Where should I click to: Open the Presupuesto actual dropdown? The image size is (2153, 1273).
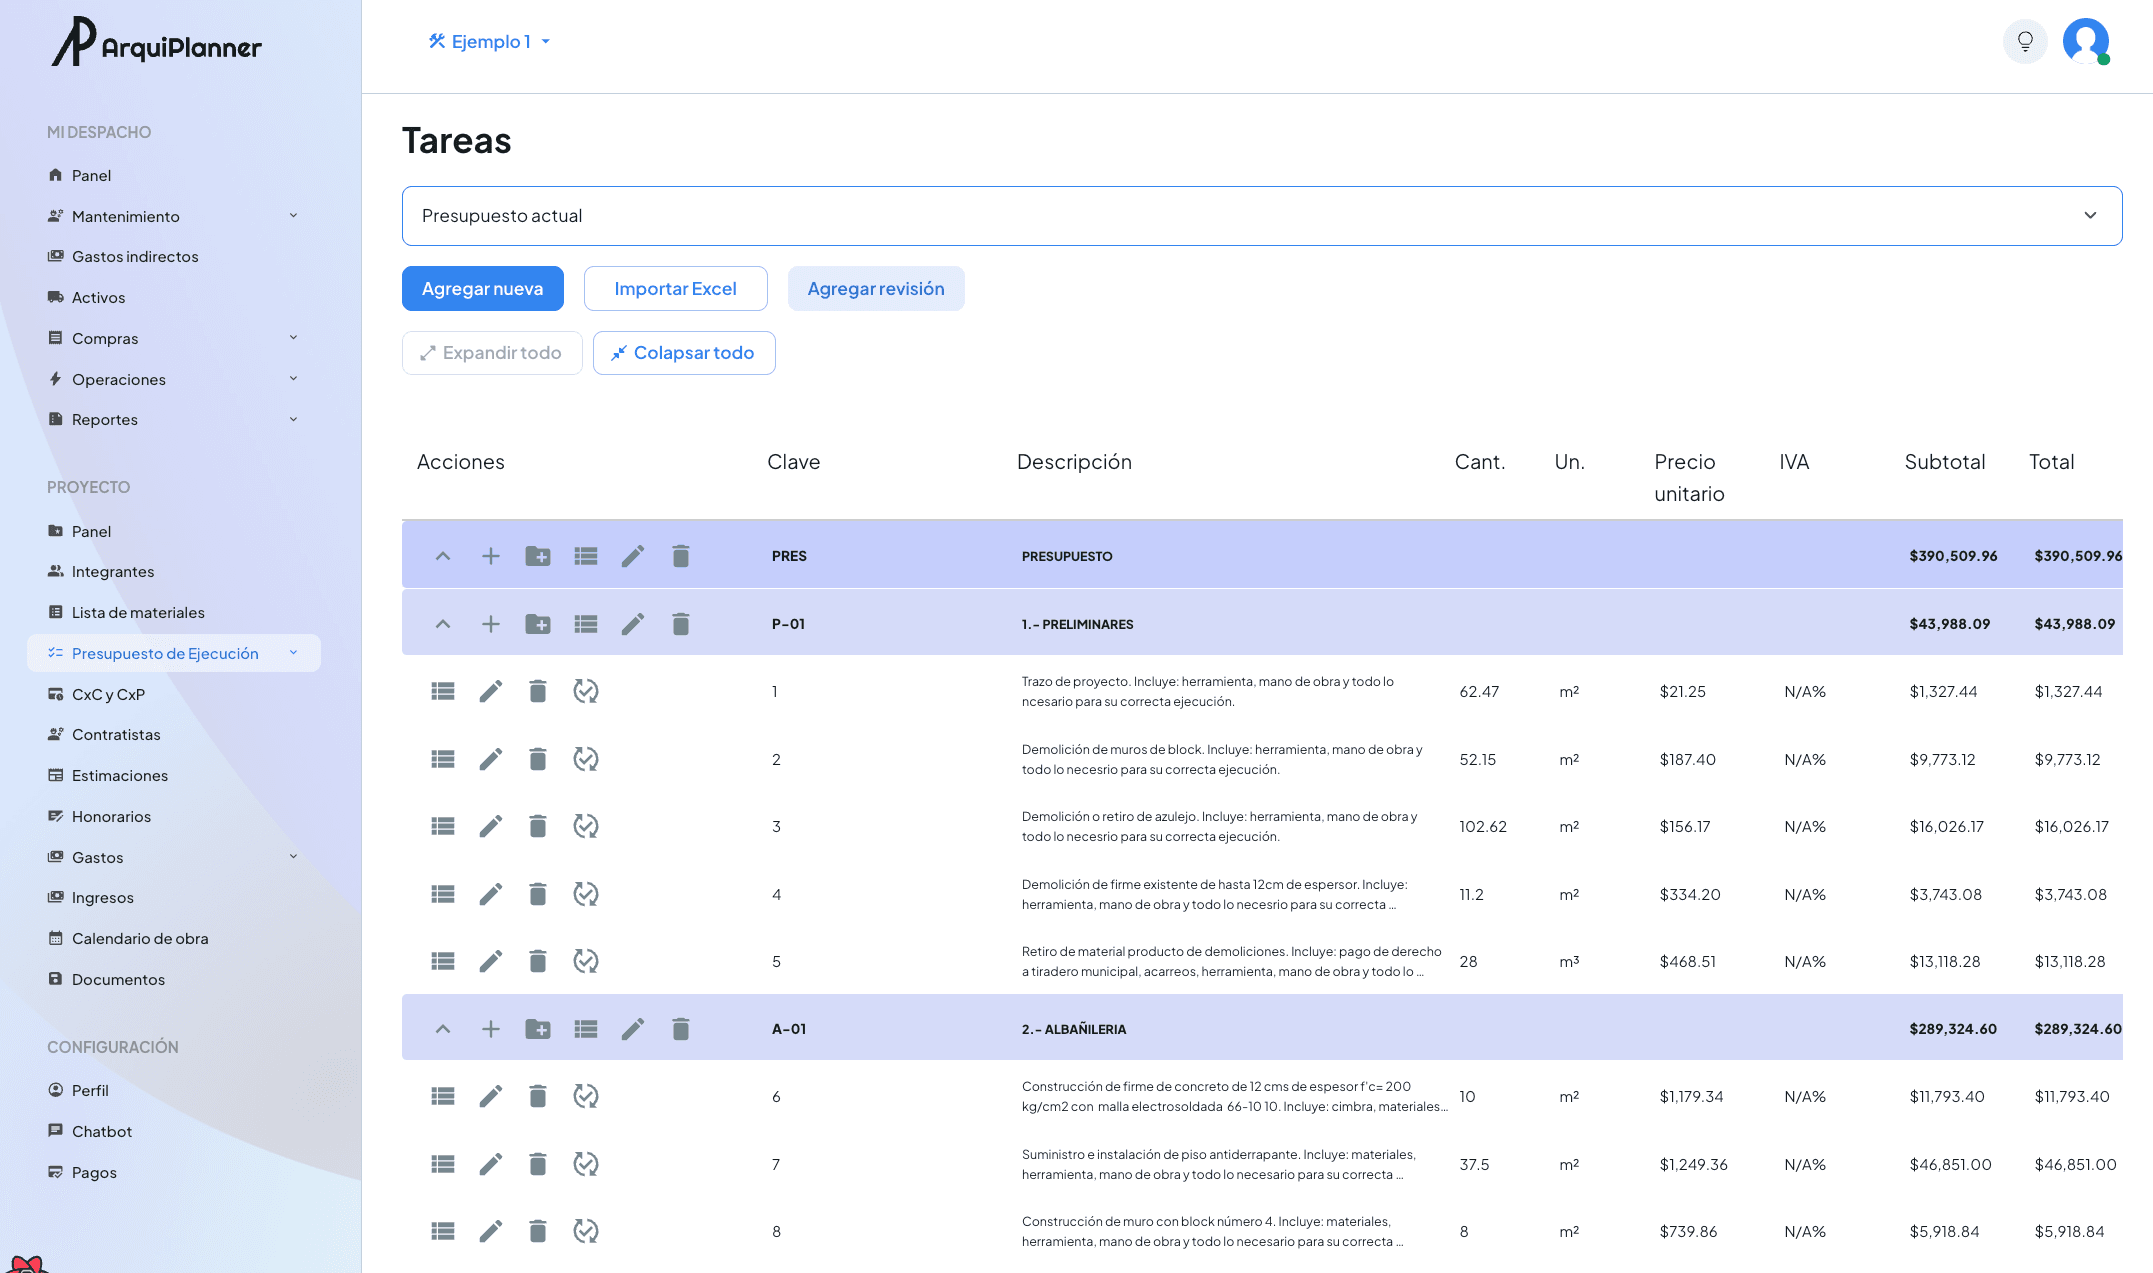[x=1262, y=216]
